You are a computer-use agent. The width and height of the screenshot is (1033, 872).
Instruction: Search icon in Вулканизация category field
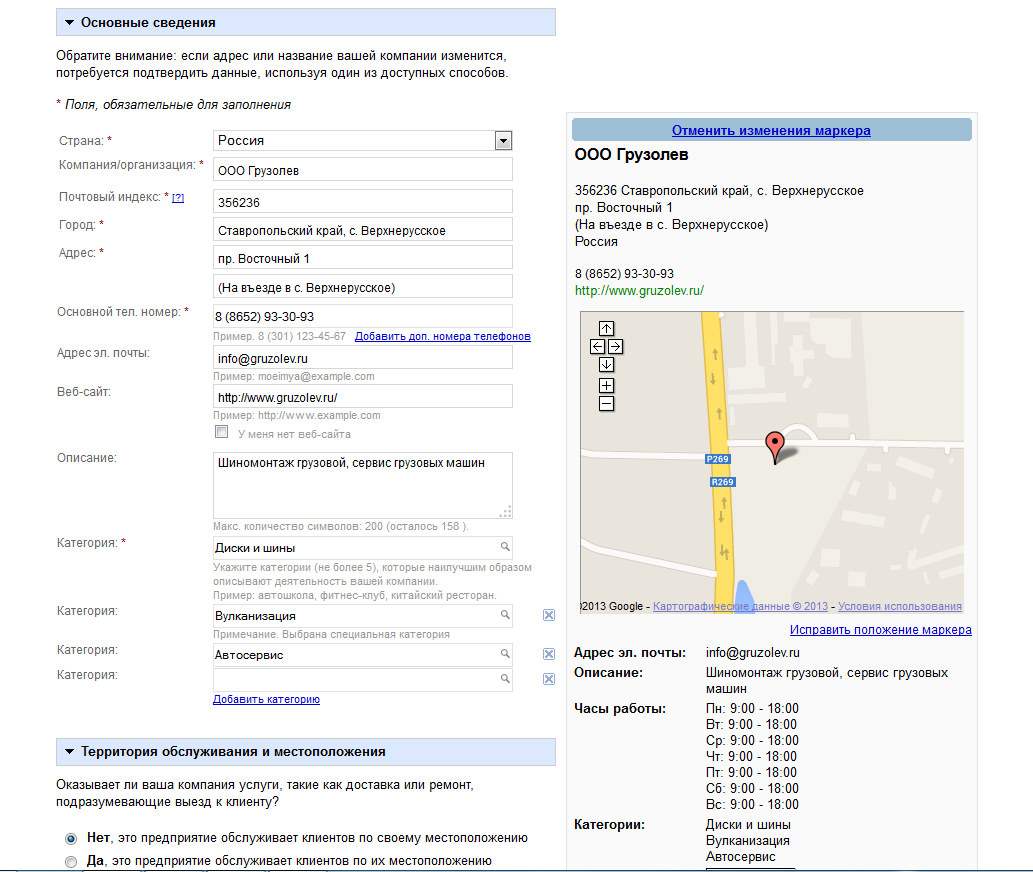click(x=505, y=614)
